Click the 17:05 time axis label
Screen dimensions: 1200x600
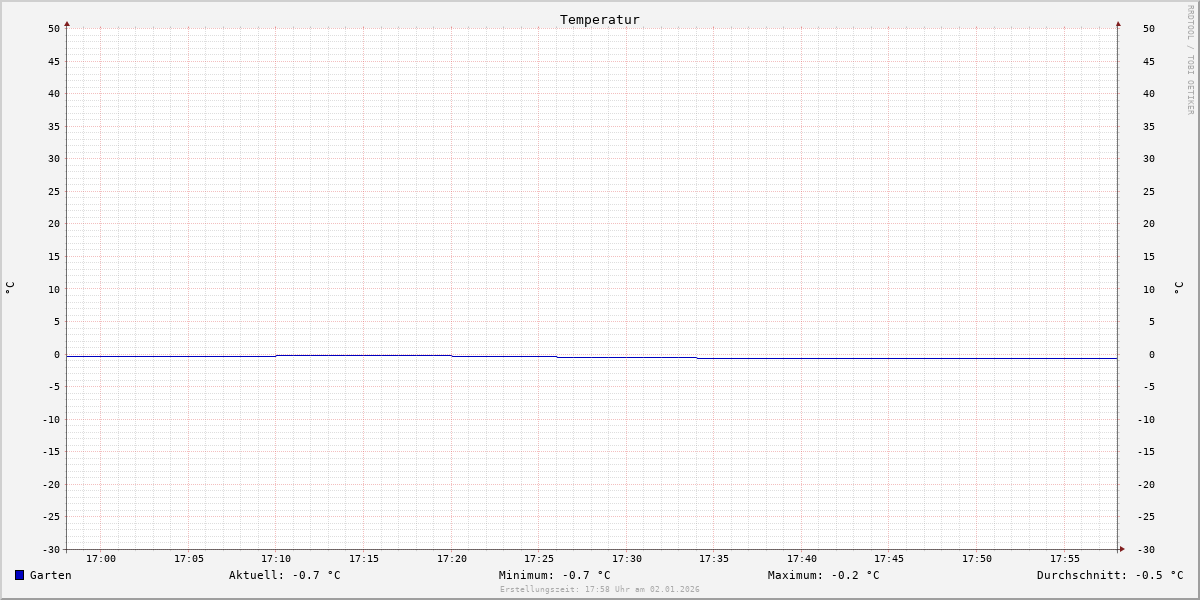point(189,559)
